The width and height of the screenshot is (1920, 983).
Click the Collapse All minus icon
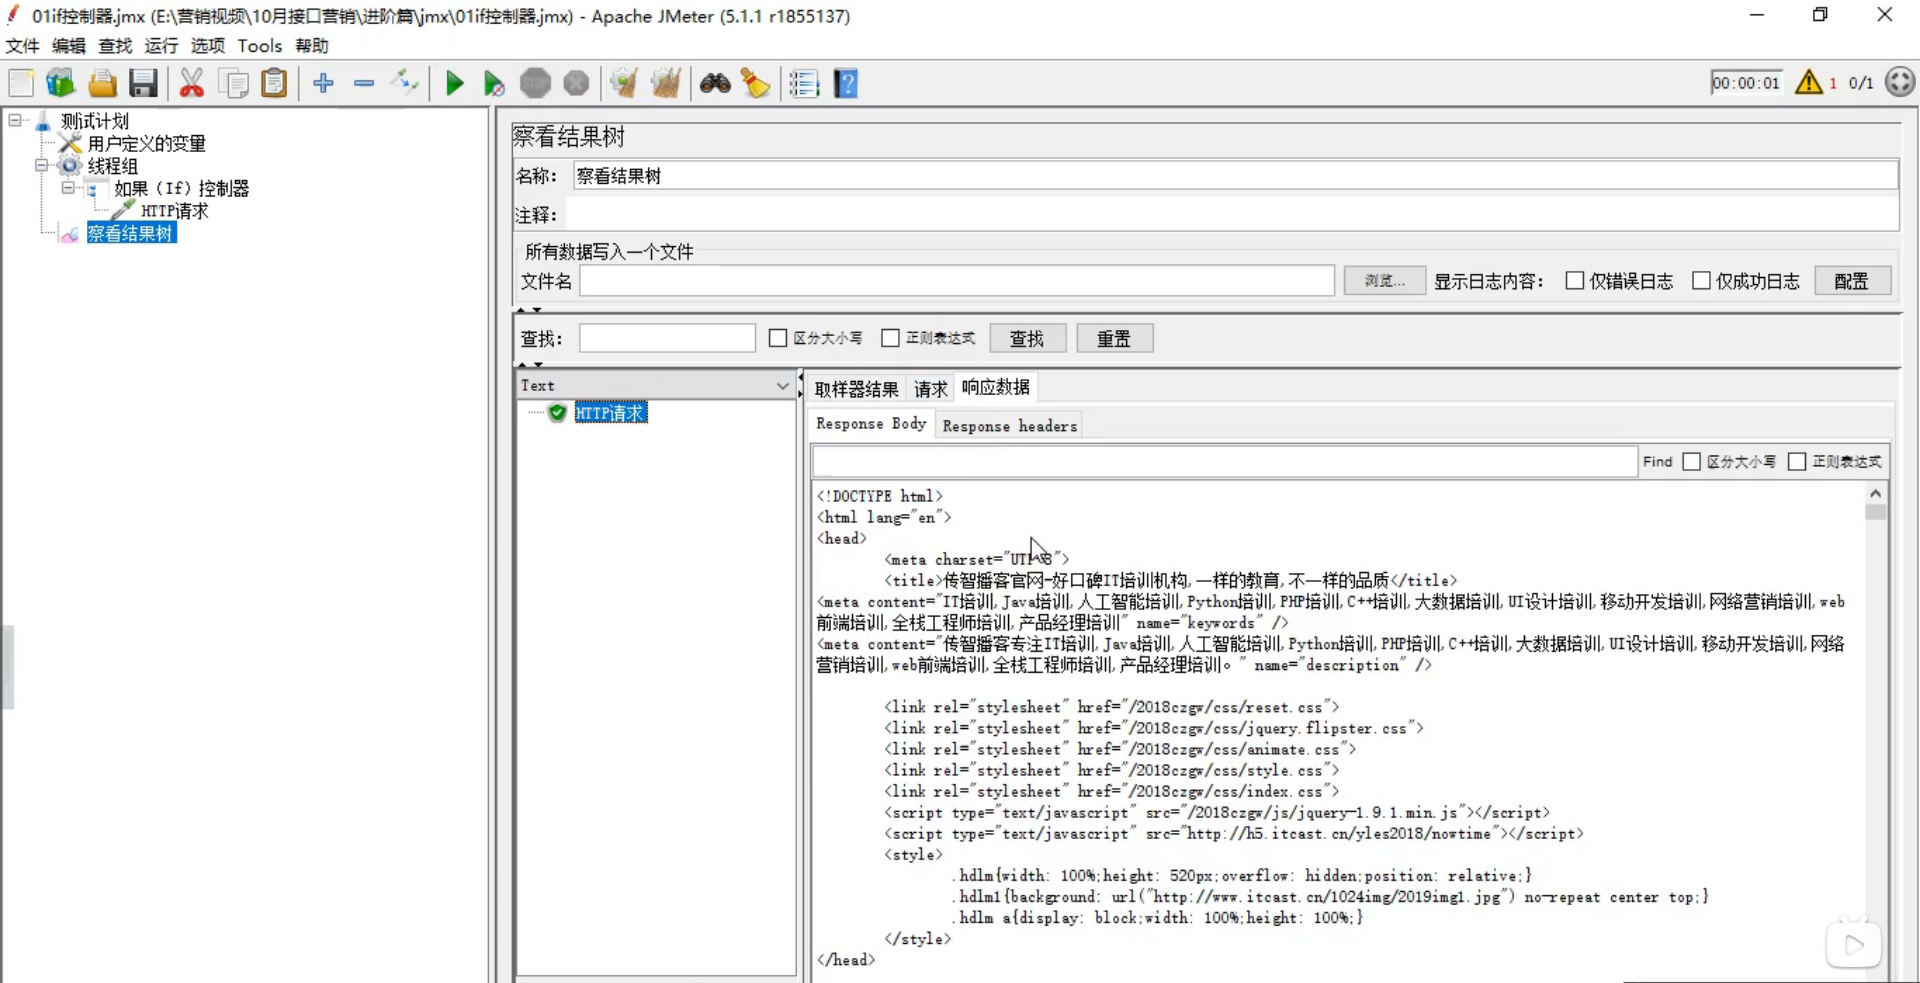coord(364,84)
